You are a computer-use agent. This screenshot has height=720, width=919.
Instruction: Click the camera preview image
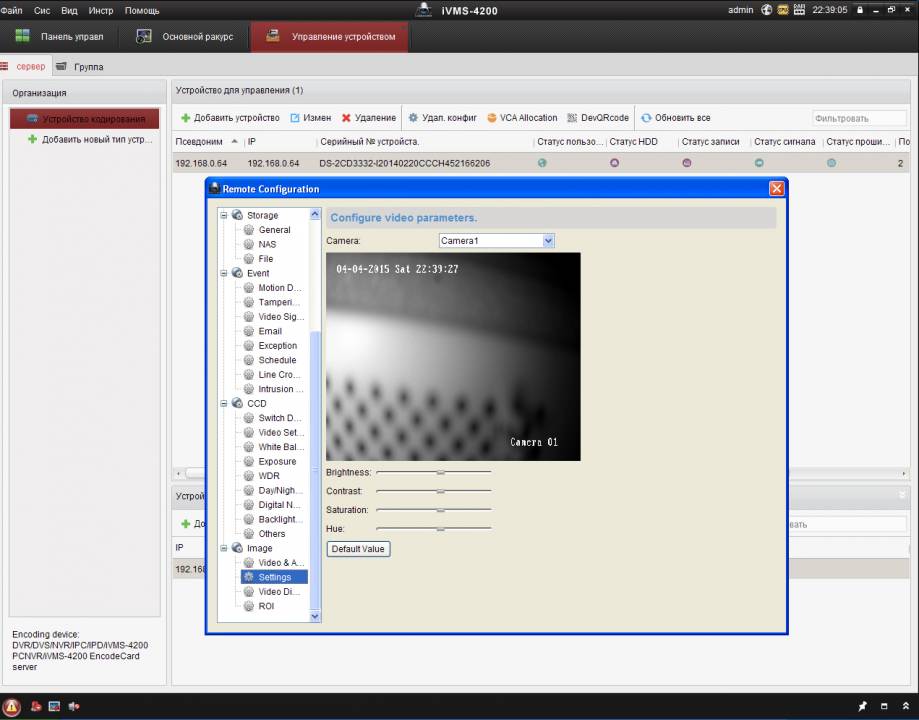[x=453, y=356]
